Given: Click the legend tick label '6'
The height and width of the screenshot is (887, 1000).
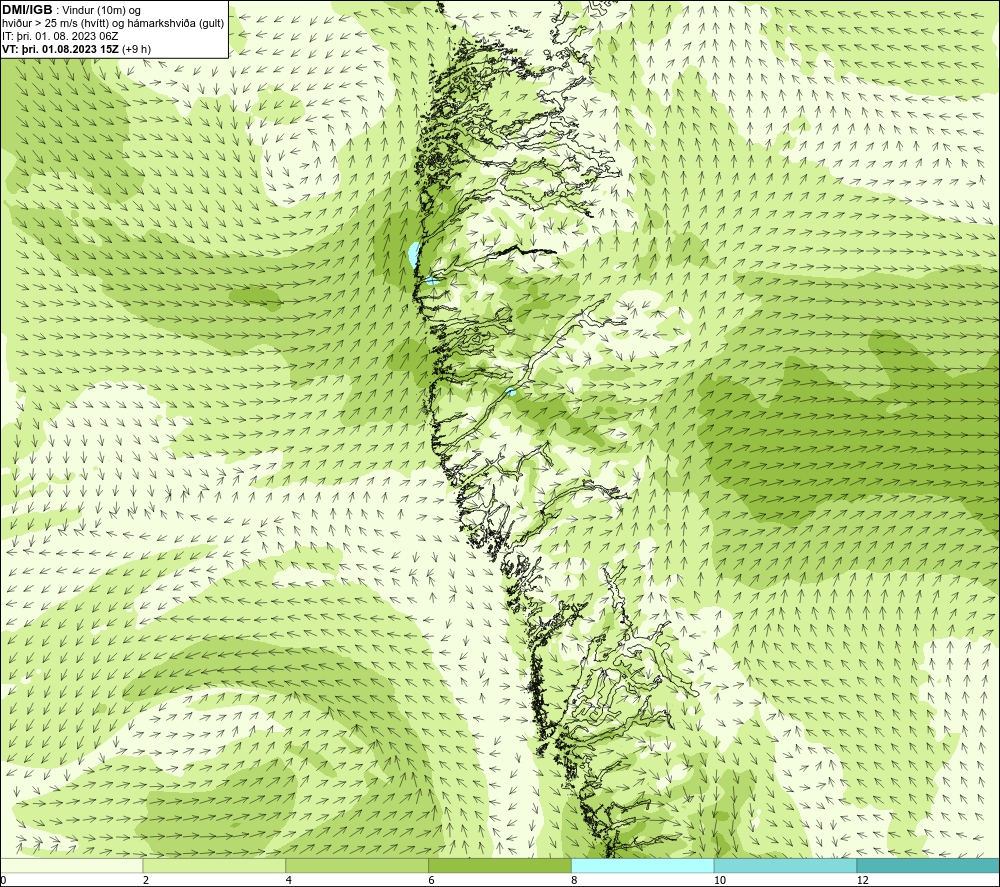Looking at the screenshot, I should point(432,880).
